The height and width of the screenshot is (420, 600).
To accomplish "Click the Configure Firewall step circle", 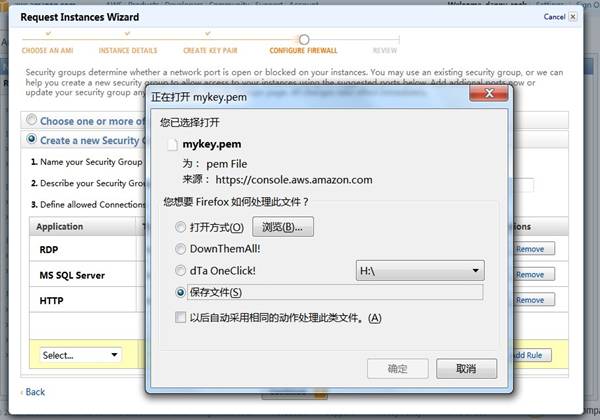I will point(304,39).
